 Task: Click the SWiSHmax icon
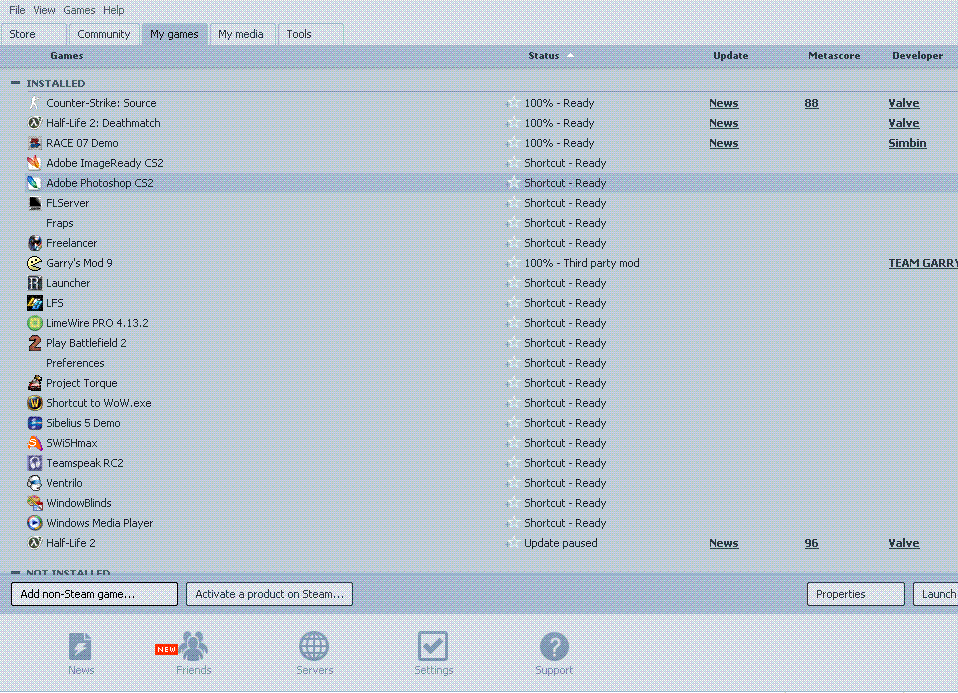[x=35, y=443]
